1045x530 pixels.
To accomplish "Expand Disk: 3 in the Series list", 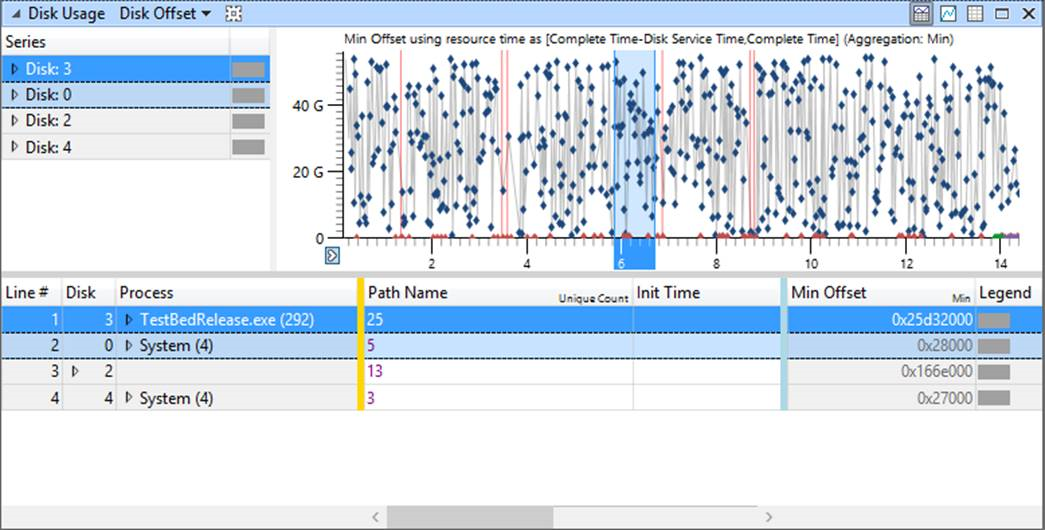I will tap(15, 69).
